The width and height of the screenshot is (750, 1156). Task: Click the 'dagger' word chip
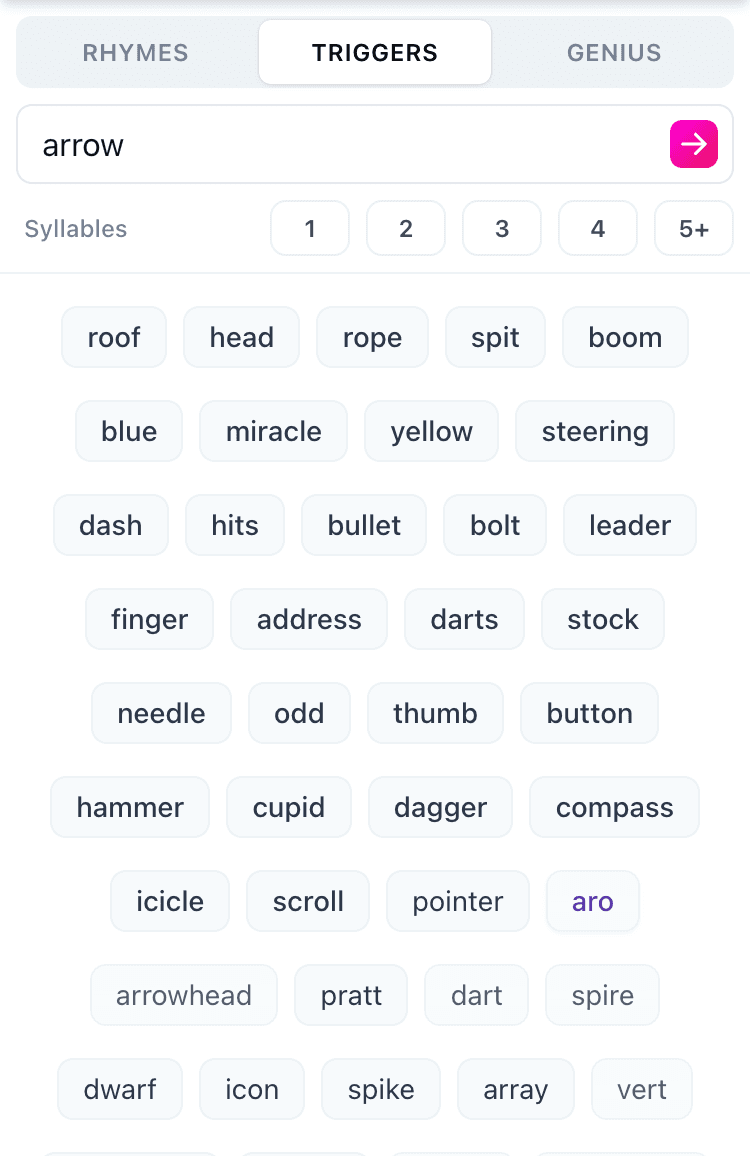(440, 807)
